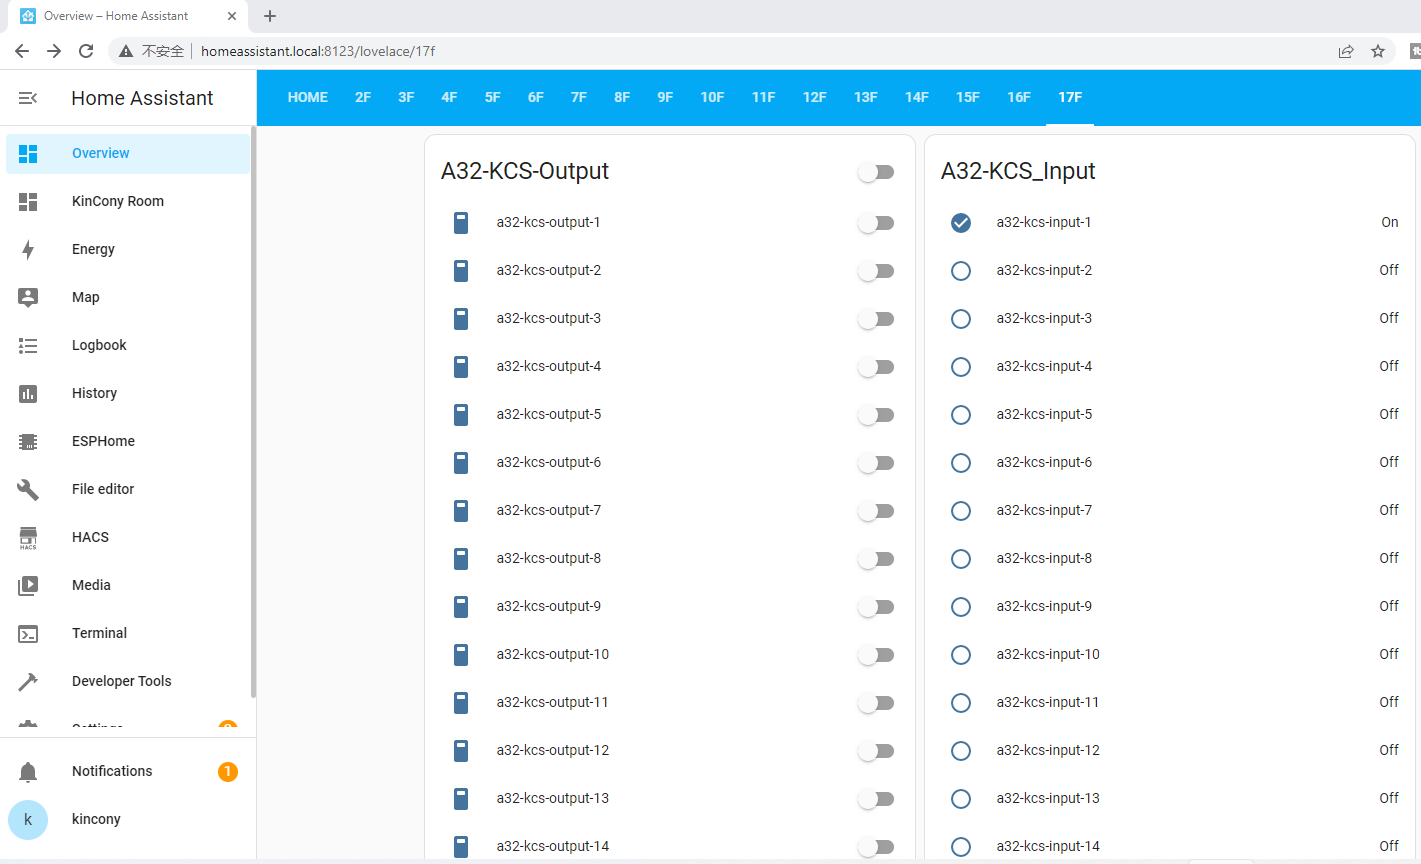This screenshot has width=1421, height=864.
Task: Open the Notifications bell icon
Action: pyautogui.click(x=28, y=771)
